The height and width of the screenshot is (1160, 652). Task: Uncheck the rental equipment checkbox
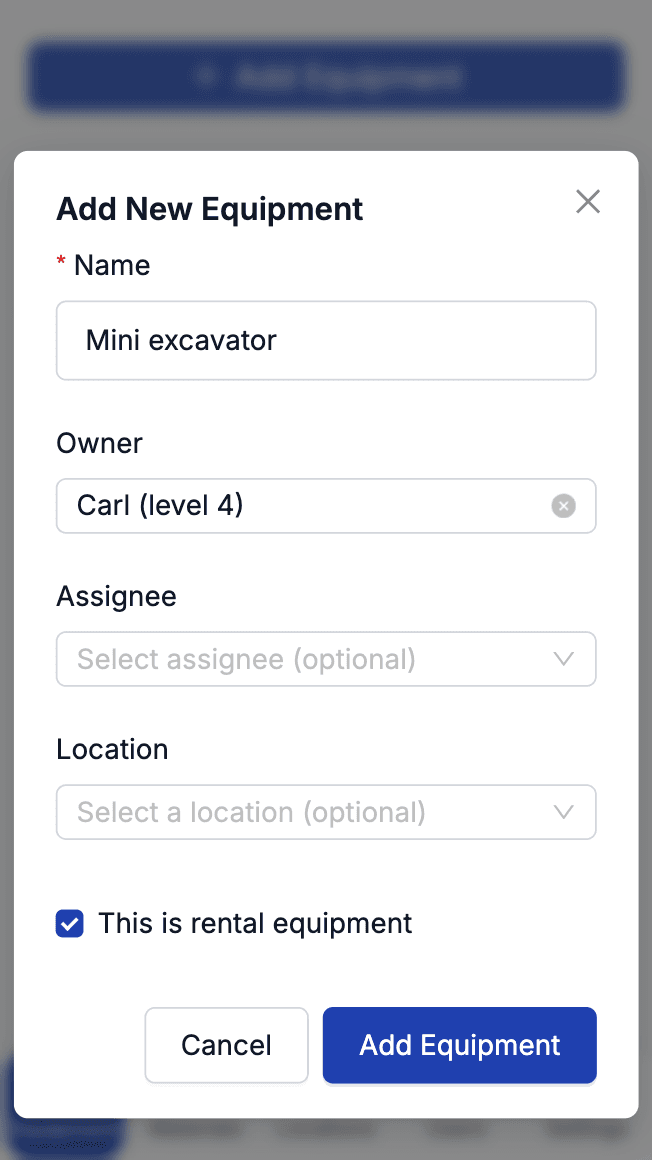tap(70, 924)
